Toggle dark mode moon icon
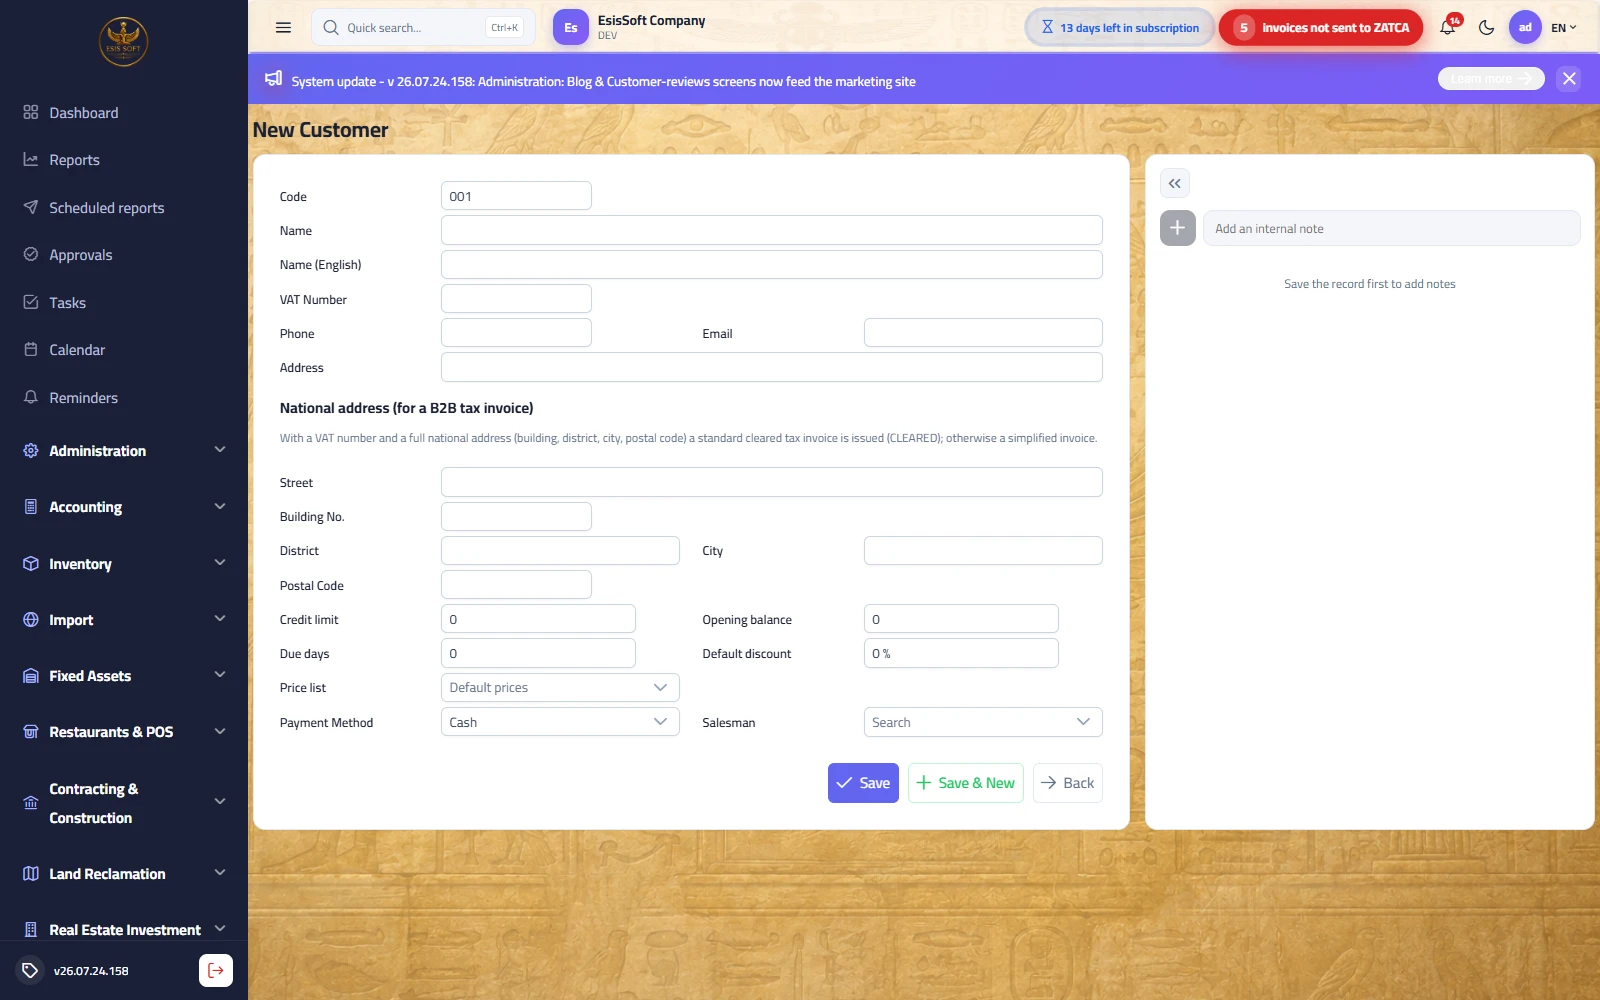Screen dimensions: 1600x1000 pyautogui.click(x=1487, y=28)
